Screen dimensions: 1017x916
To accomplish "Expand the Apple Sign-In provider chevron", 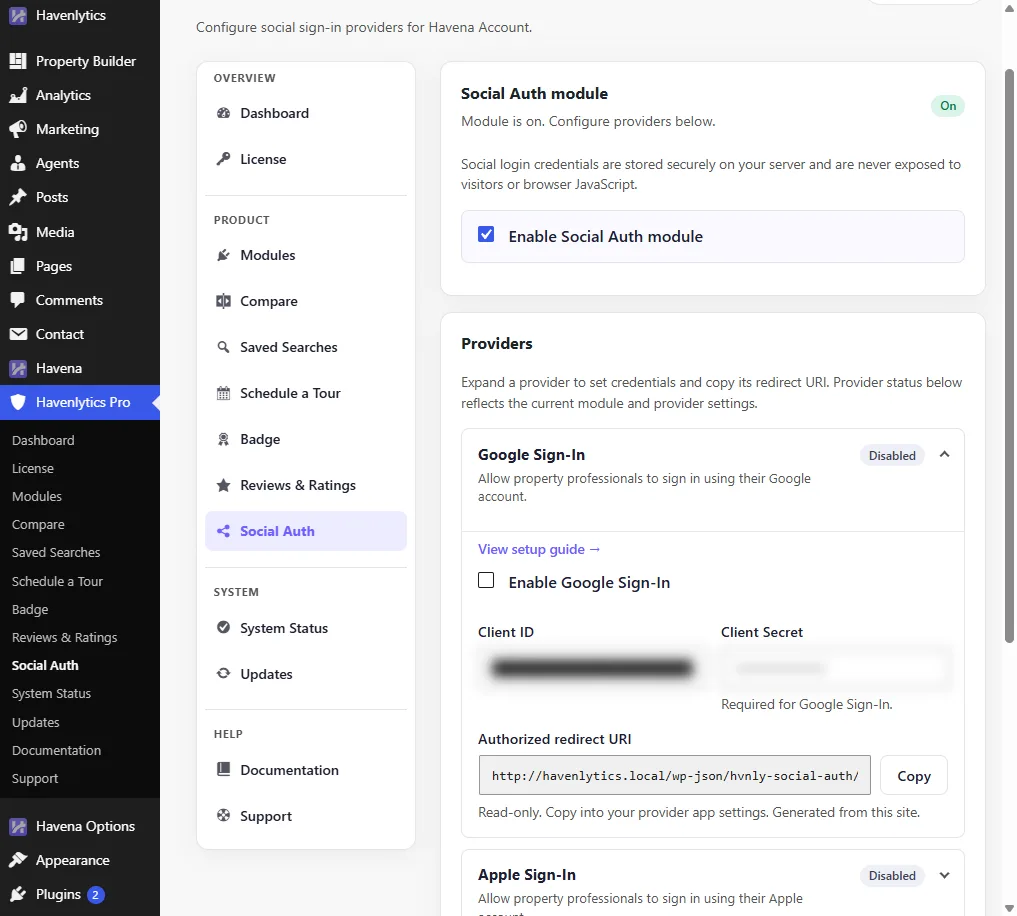I will pyautogui.click(x=944, y=875).
